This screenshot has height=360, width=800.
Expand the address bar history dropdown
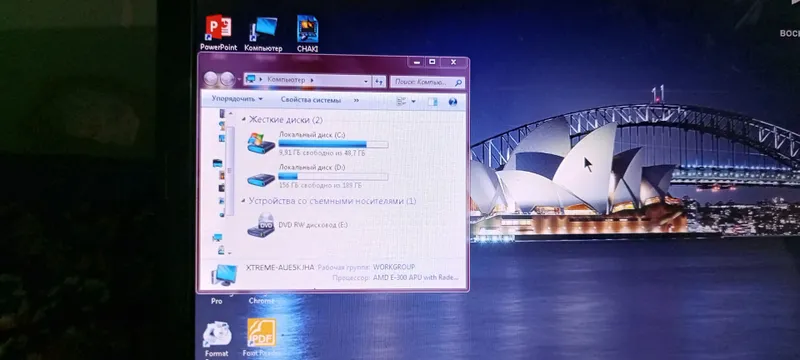(x=366, y=81)
